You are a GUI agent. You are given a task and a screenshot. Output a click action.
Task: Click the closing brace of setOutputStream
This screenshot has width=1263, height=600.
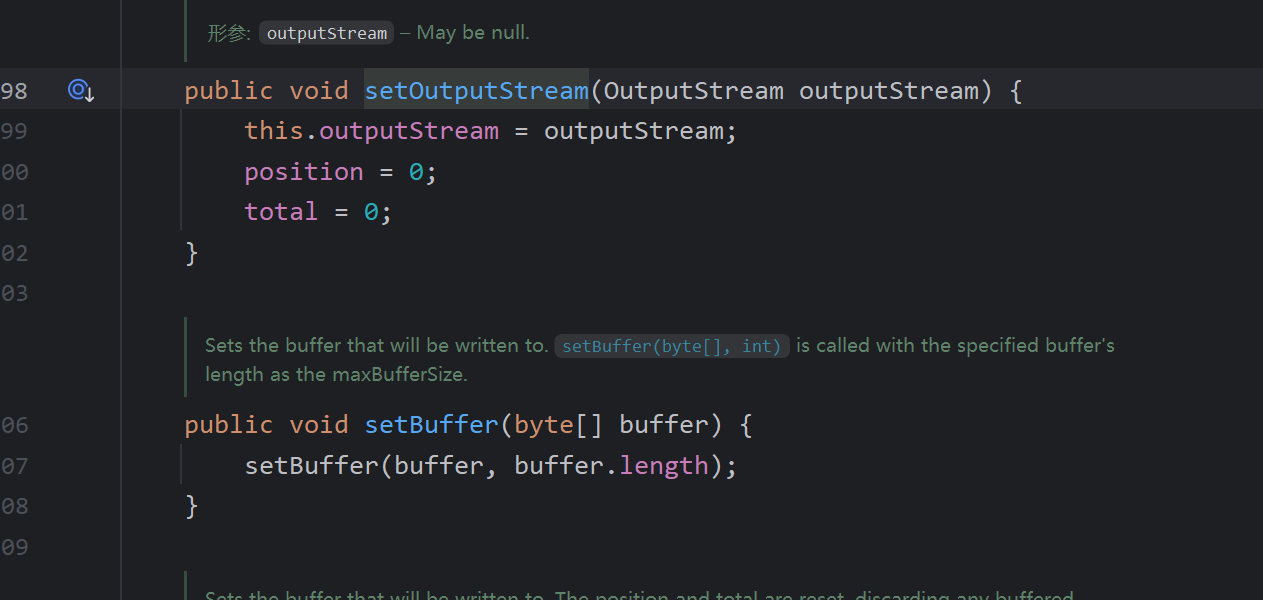(192, 253)
